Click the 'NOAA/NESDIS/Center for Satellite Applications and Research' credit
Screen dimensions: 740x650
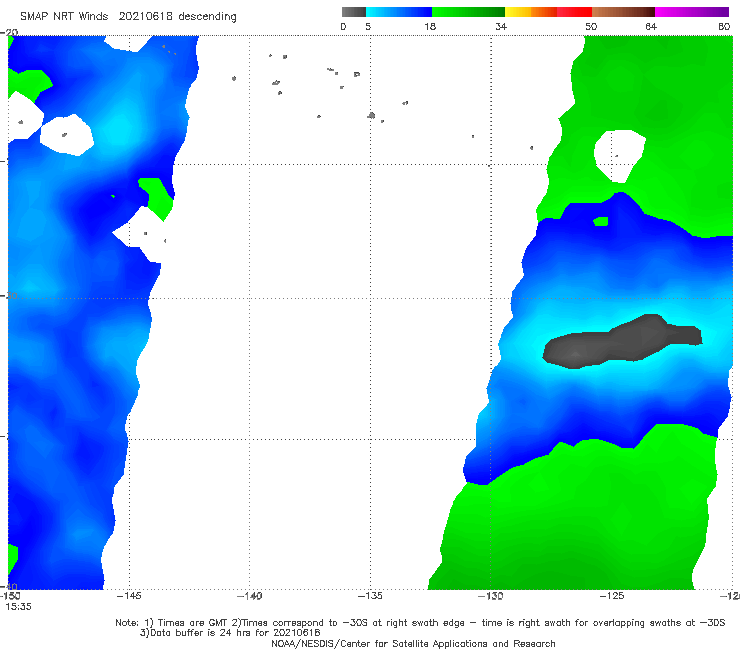(413, 644)
